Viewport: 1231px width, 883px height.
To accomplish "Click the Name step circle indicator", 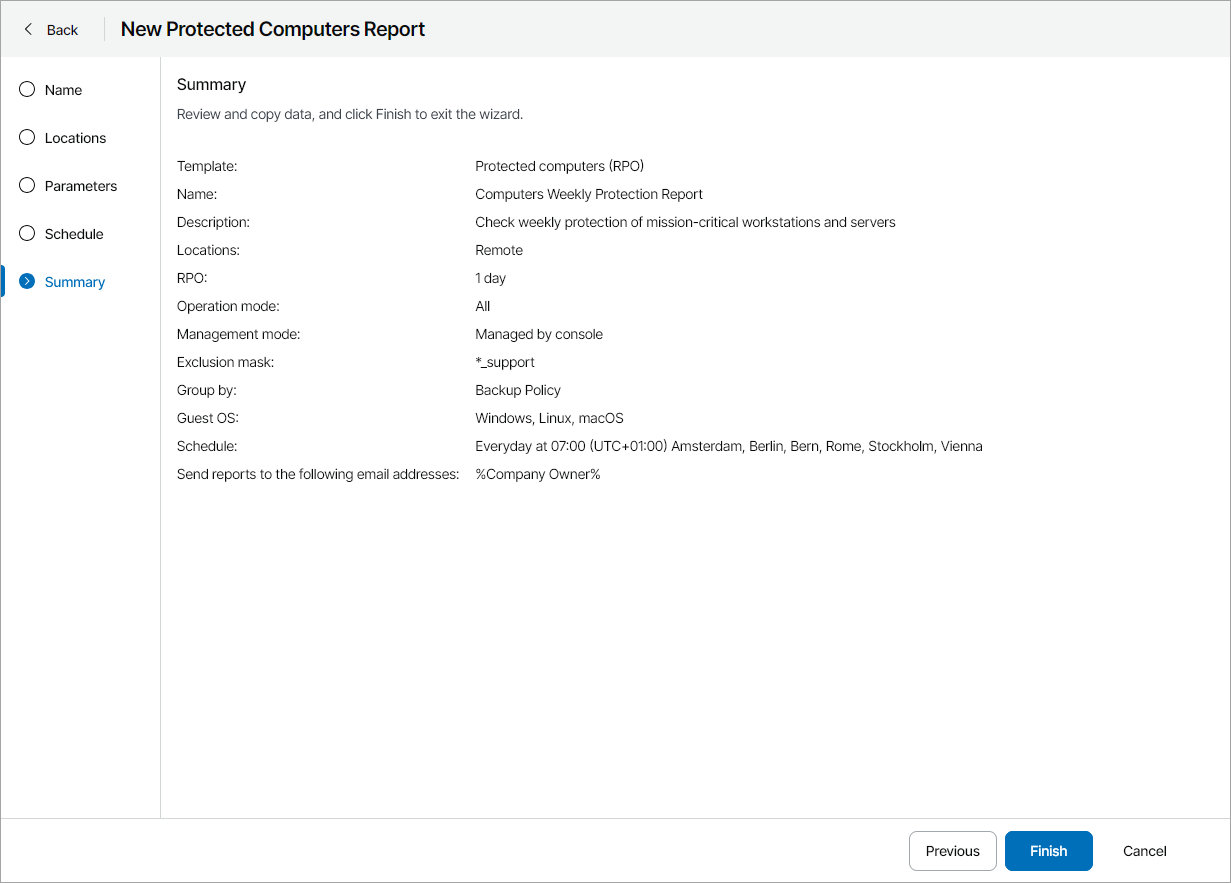I will click(x=27, y=90).
